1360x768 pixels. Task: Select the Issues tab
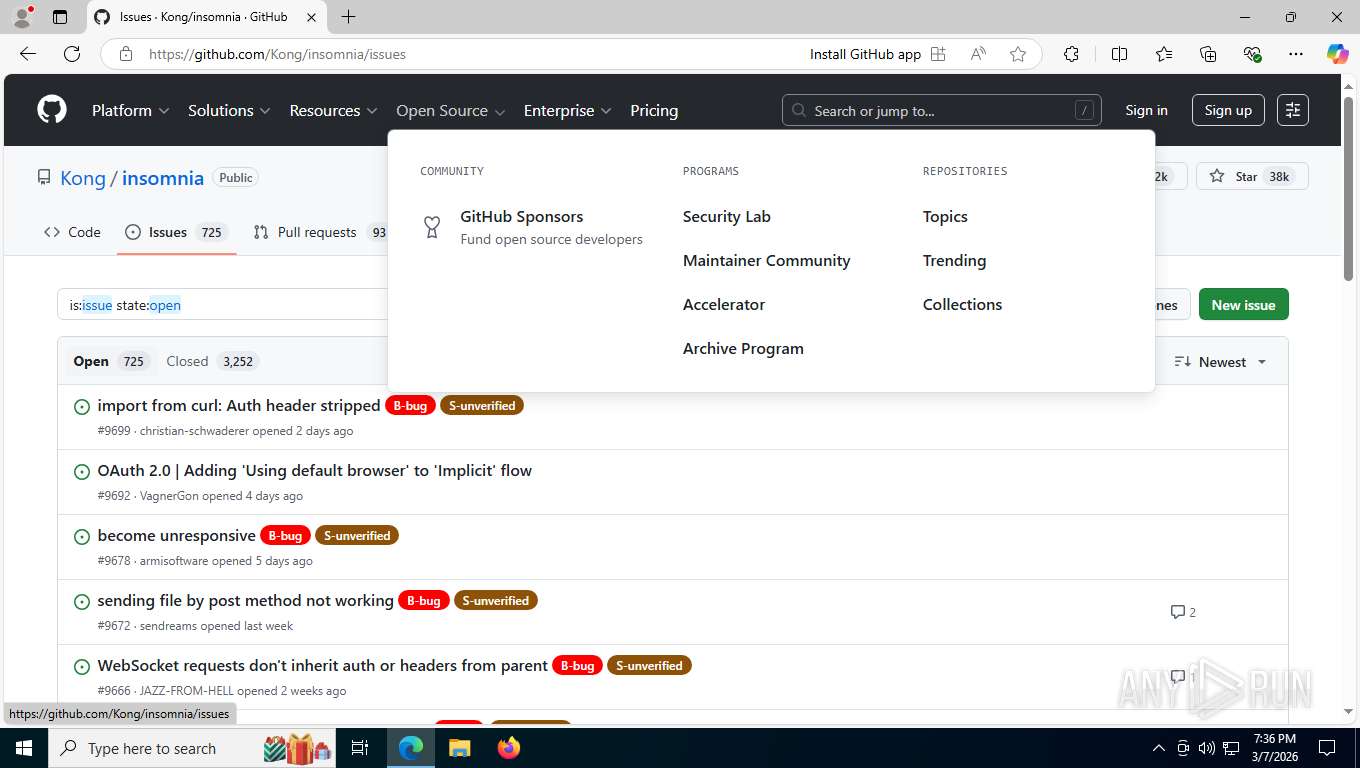coord(176,232)
